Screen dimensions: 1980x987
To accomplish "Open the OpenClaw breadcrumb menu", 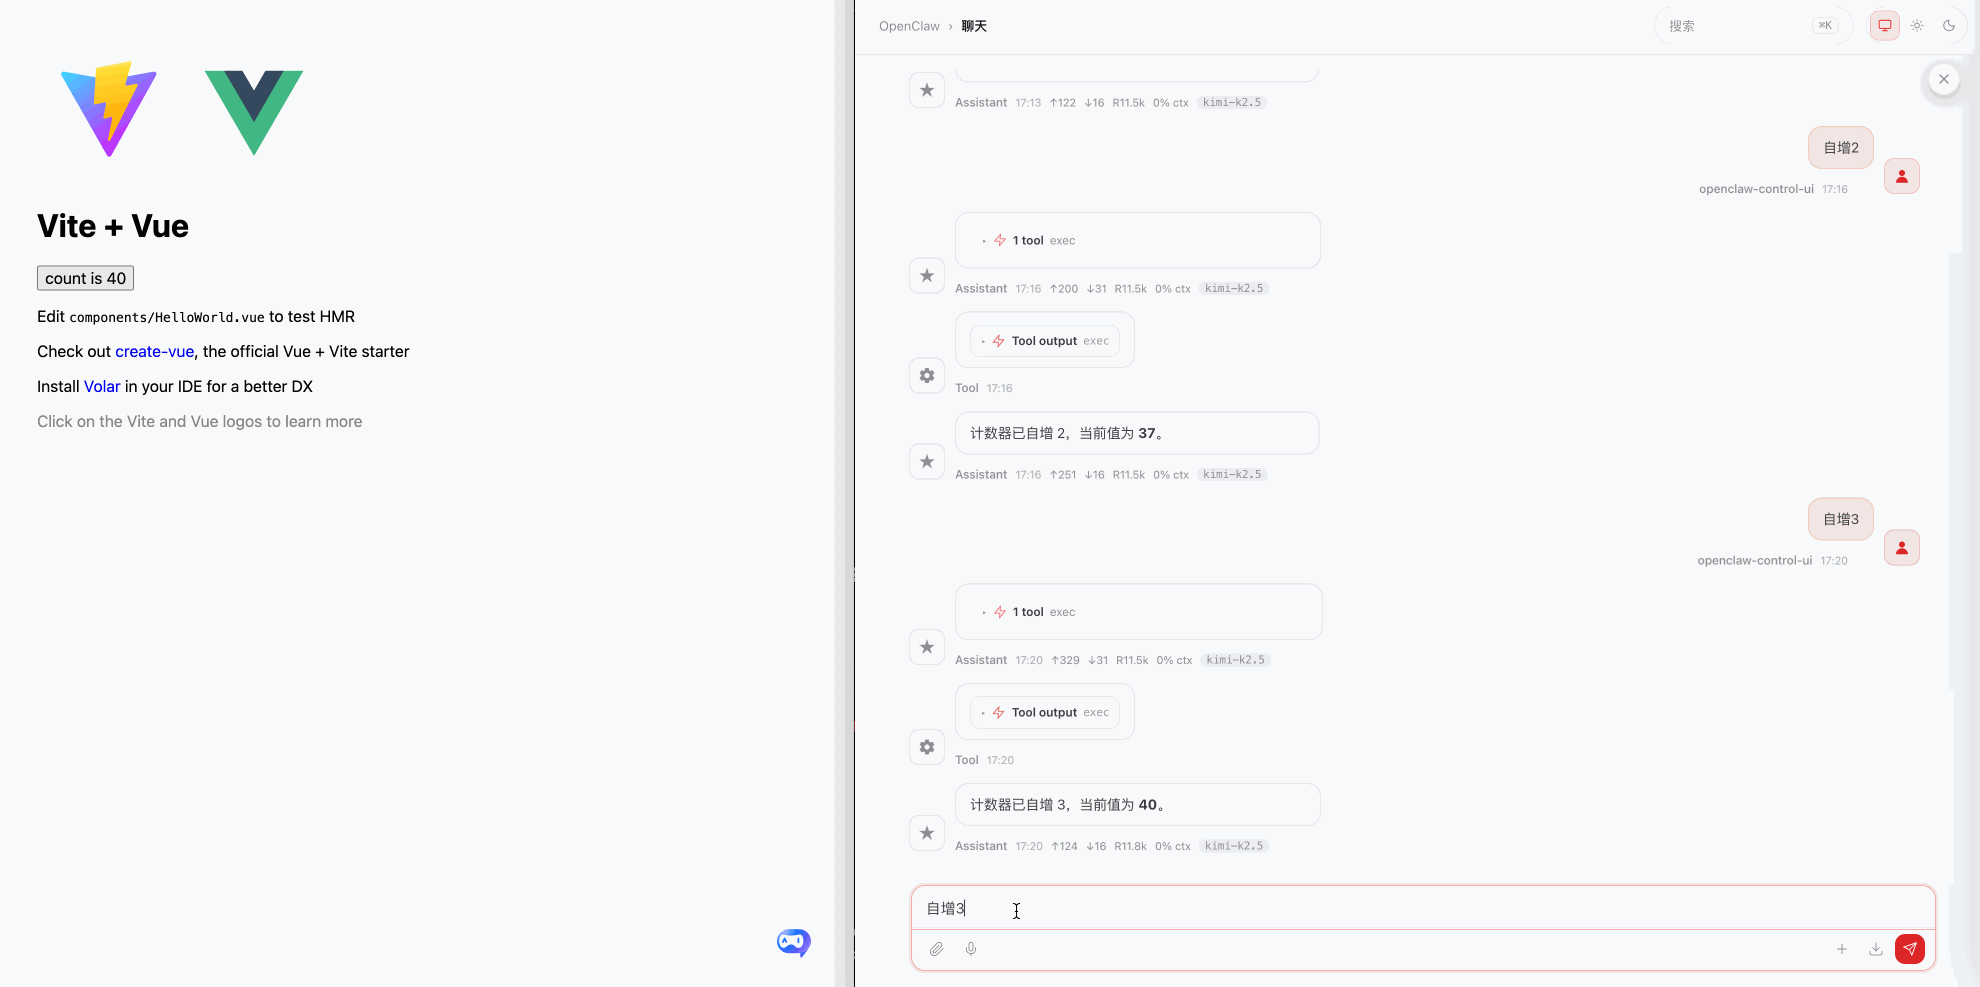I will point(909,26).
